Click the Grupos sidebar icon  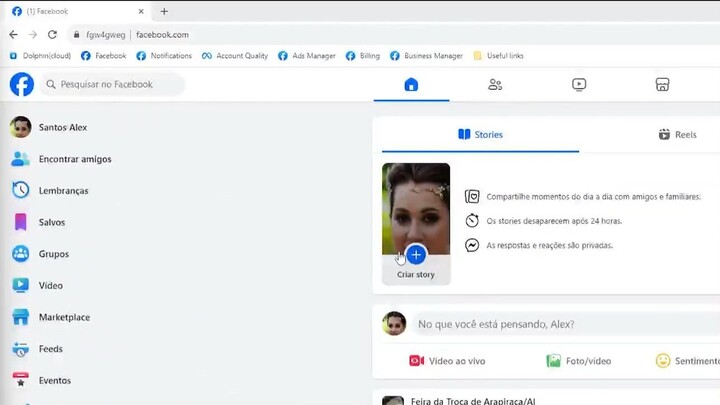tap(20, 253)
